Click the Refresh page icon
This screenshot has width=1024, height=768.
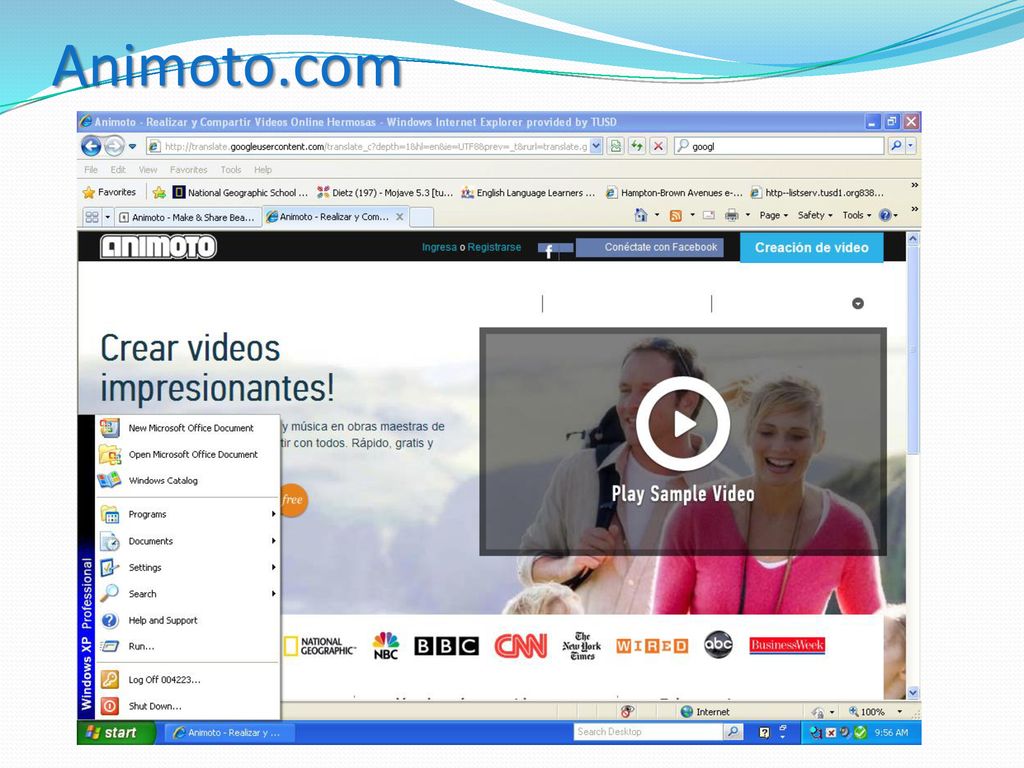tap(637, 146)
